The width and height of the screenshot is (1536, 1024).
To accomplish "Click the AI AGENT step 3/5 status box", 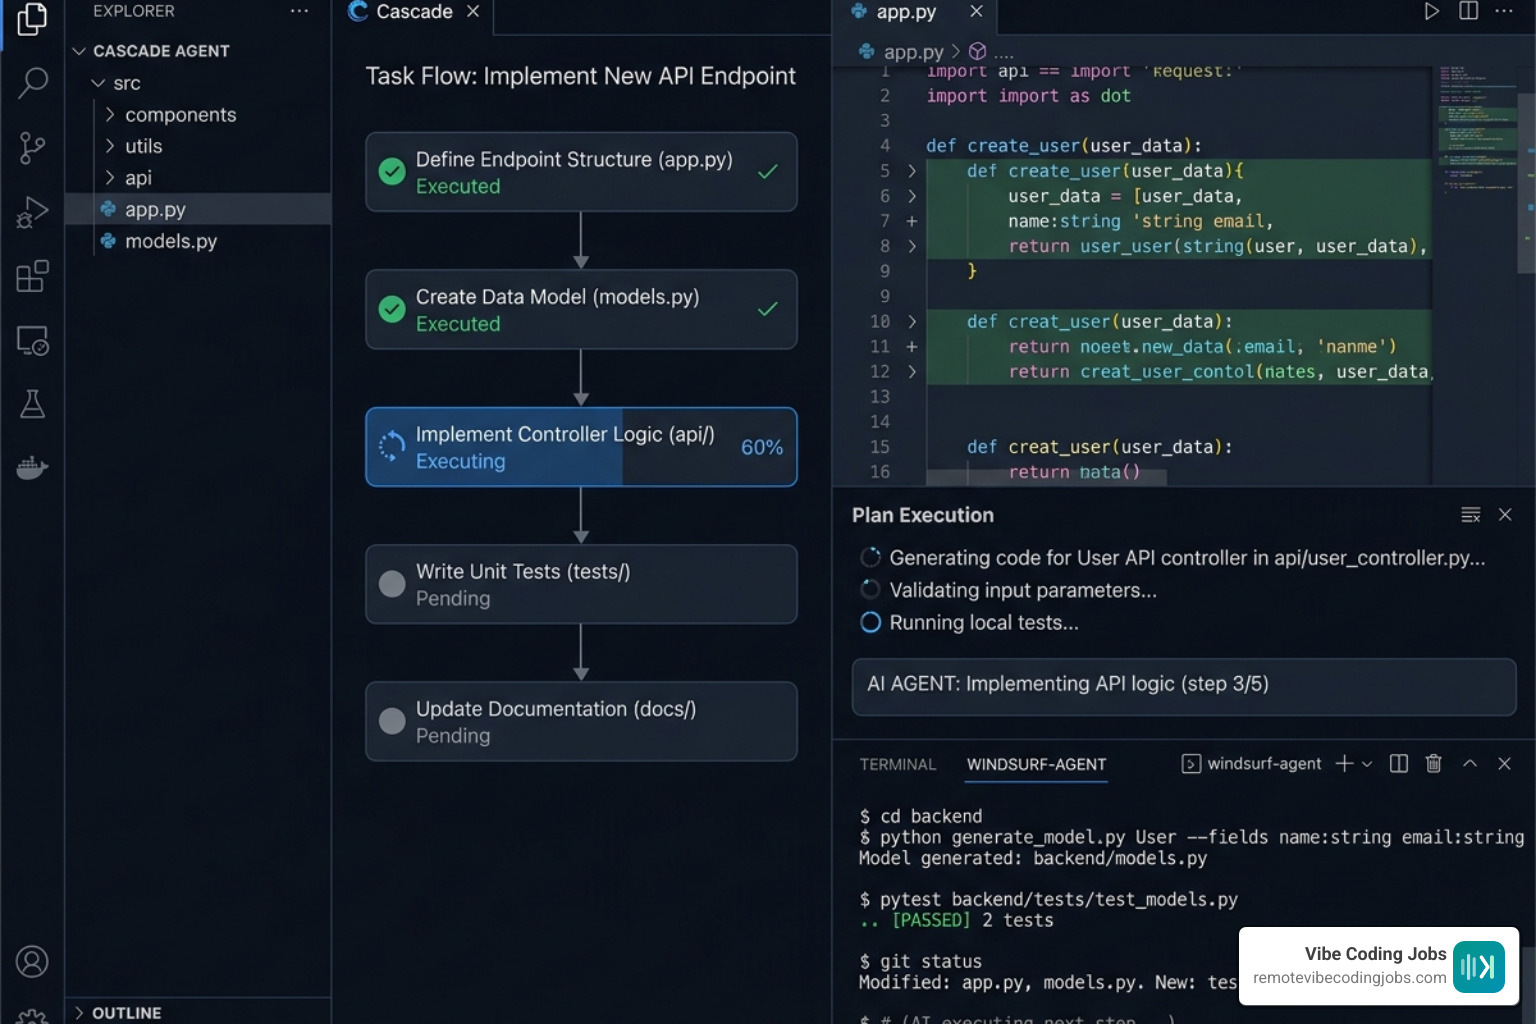I will tap(1184, 686).
